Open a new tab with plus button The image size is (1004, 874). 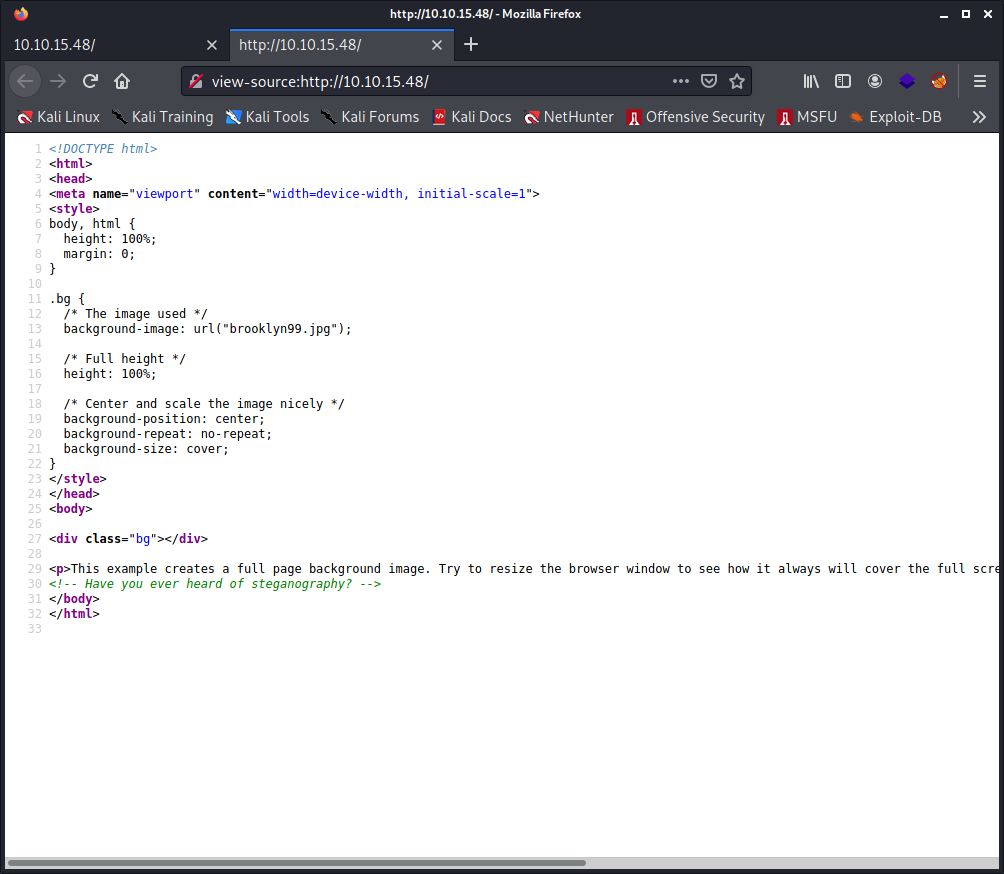[471, 44]
